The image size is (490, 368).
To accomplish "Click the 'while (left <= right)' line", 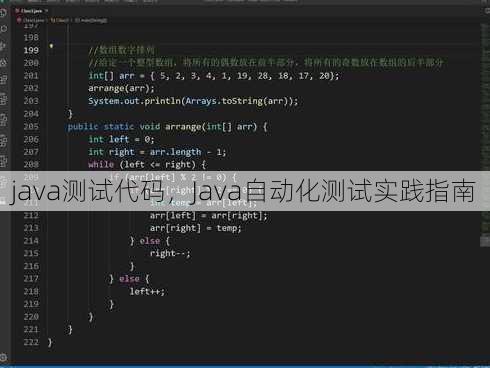I will point(147,165).
